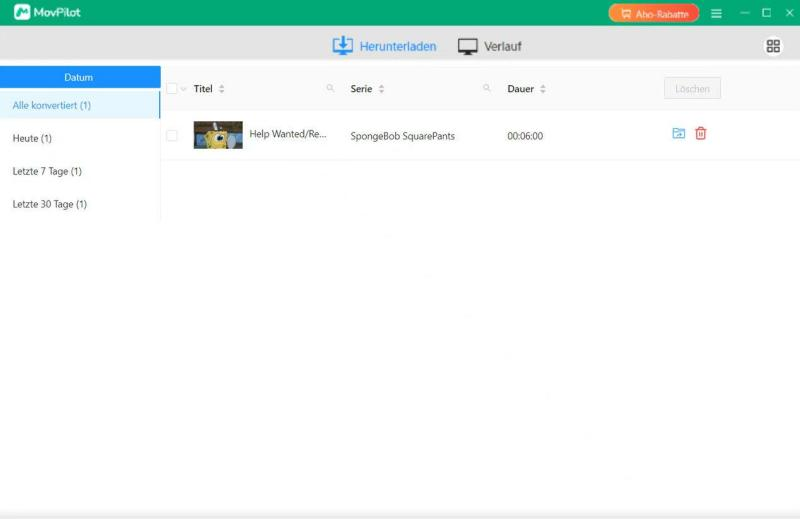Show Alle konvertiert (1) list
This screenshot has height=519, width=800.
(x=80, y=105)
